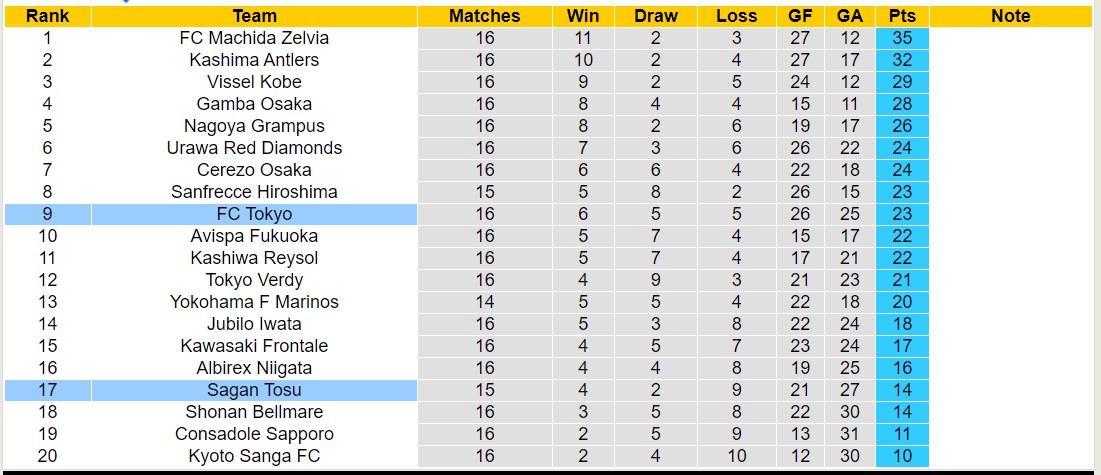Click the Note column header

(1011, 16)
